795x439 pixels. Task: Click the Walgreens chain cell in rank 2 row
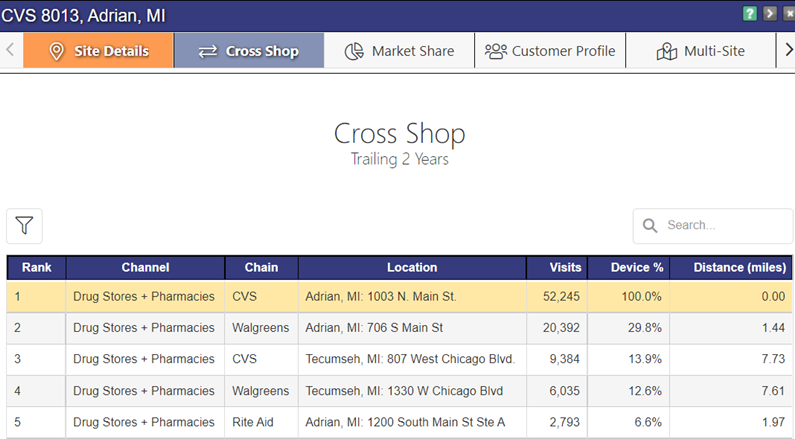[262, 328]
